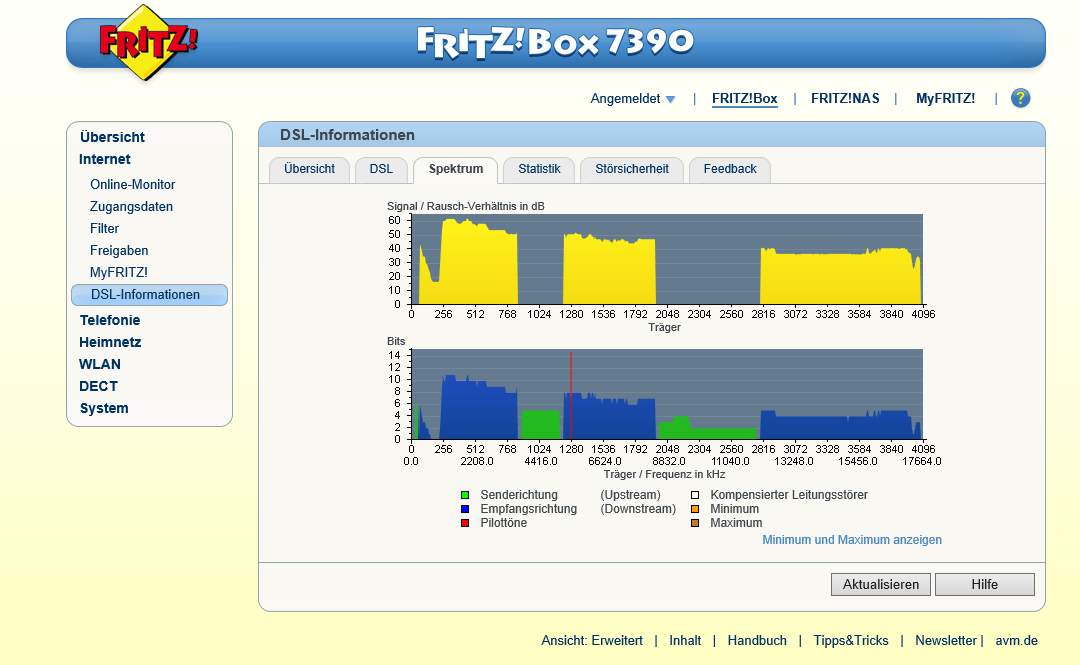Click the green Senderichtung legend swatch
Image resolution: width=1080 pixels, height=665 pixels.
pos(465,495)
